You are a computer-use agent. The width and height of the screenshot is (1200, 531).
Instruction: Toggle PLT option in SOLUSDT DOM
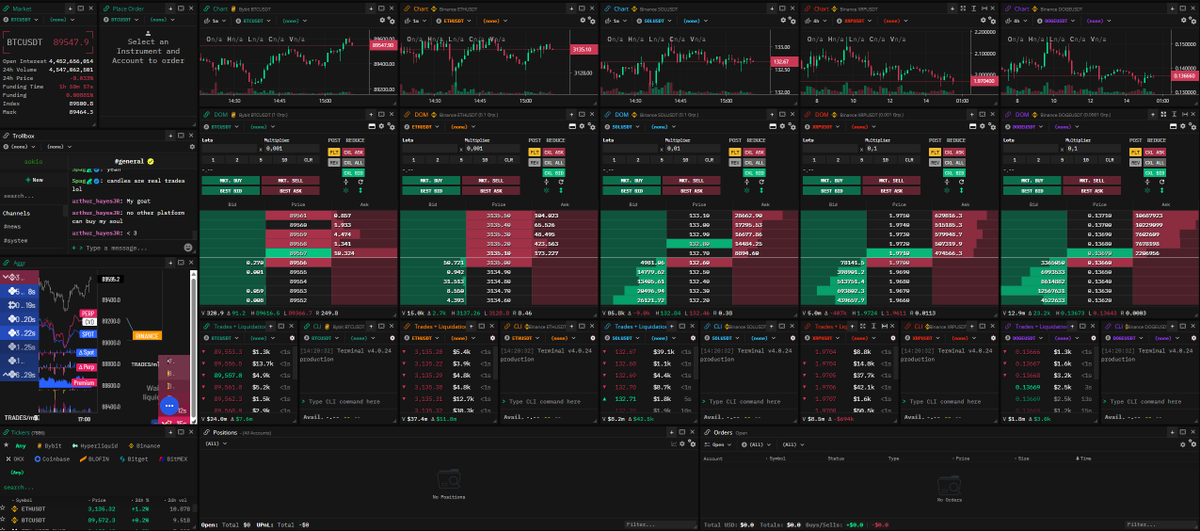point(735,152)
